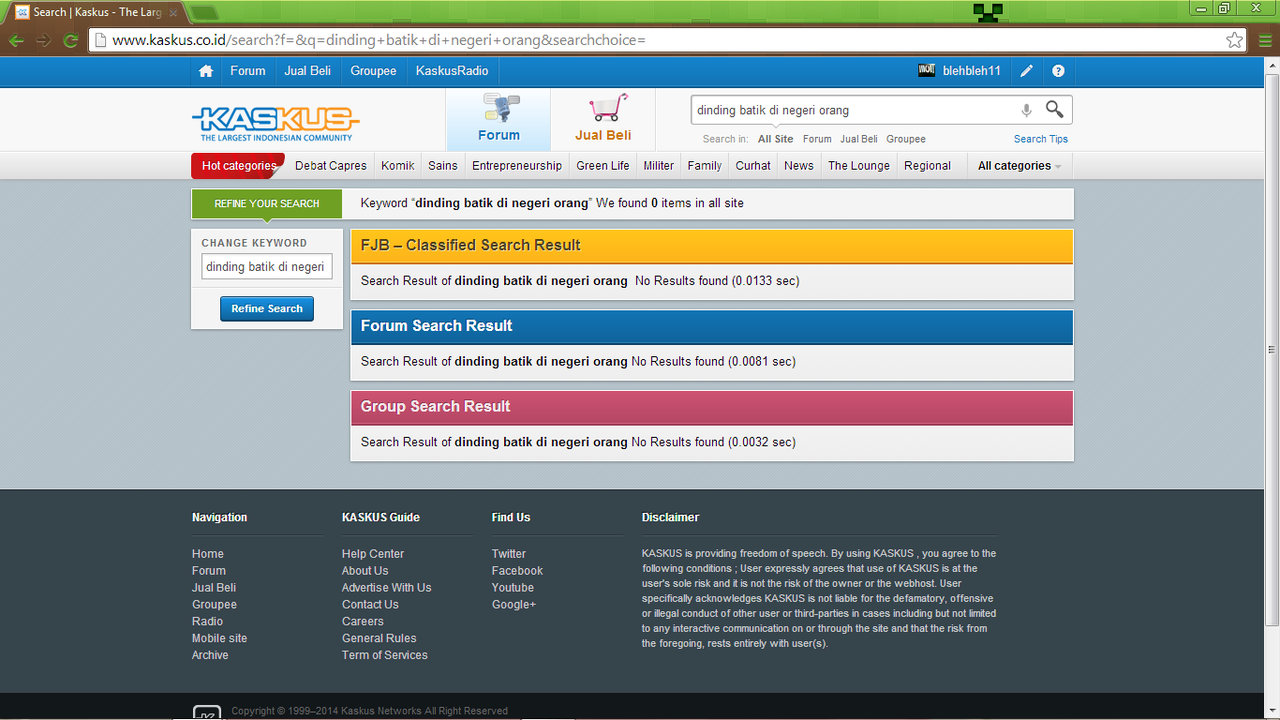Screen dimensions: 1280x720
Task: Open Groupee in the top blue bar
Action: coord(373,71)
